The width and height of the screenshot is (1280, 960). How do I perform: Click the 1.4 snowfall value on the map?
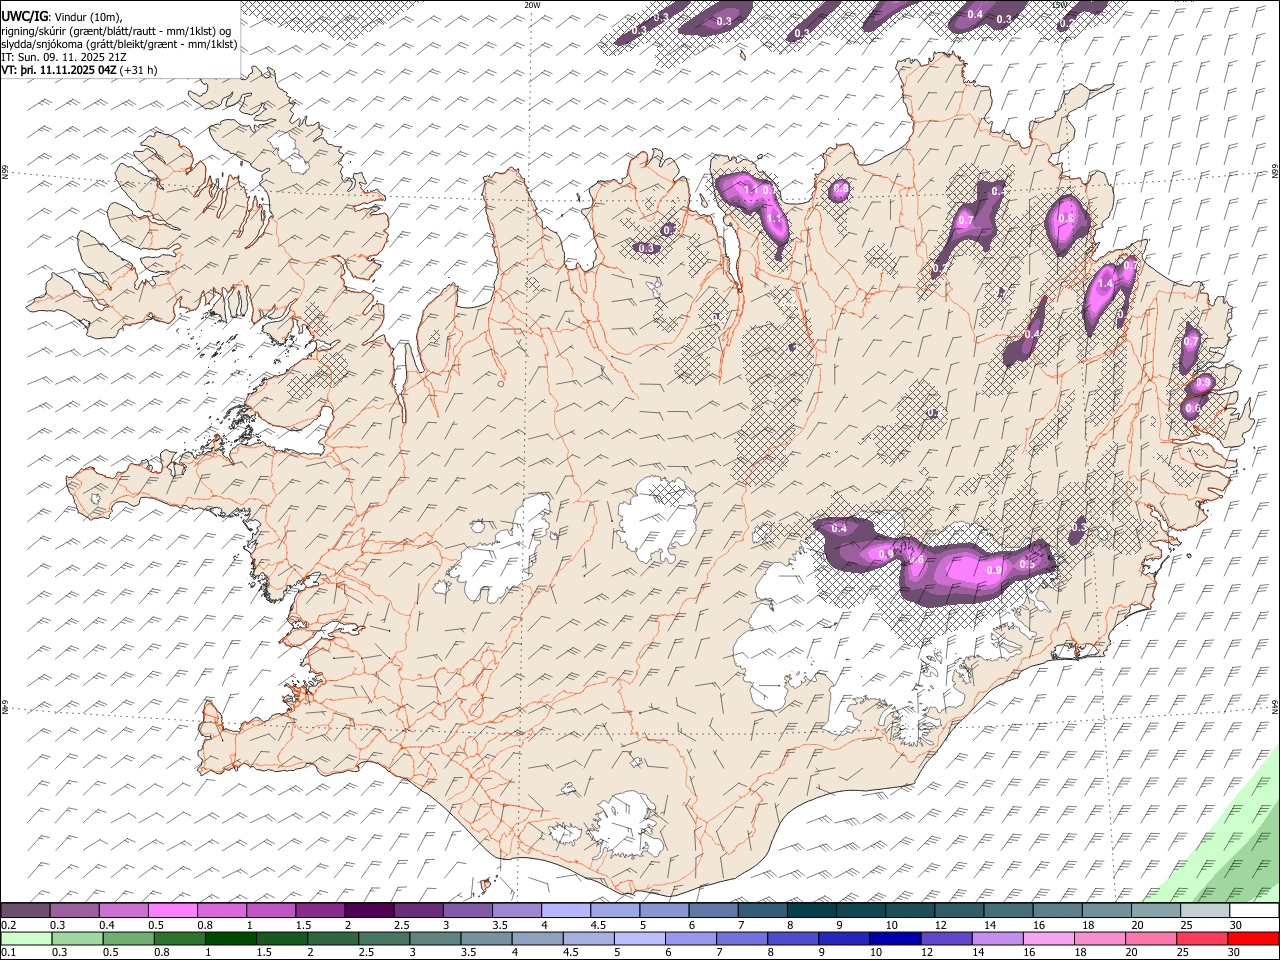(x=1105, y=284)
